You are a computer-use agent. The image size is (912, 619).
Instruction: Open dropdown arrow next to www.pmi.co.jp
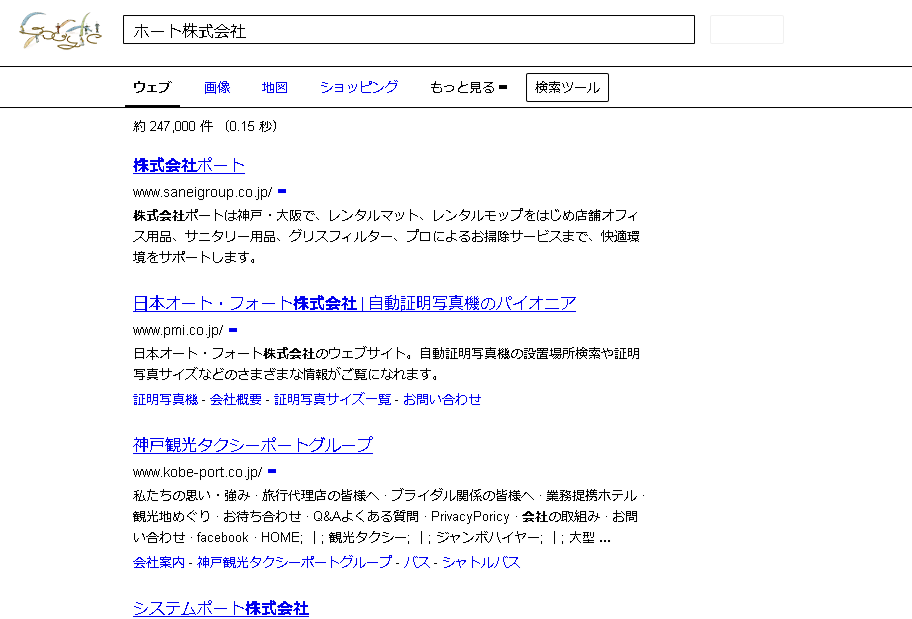233,330
